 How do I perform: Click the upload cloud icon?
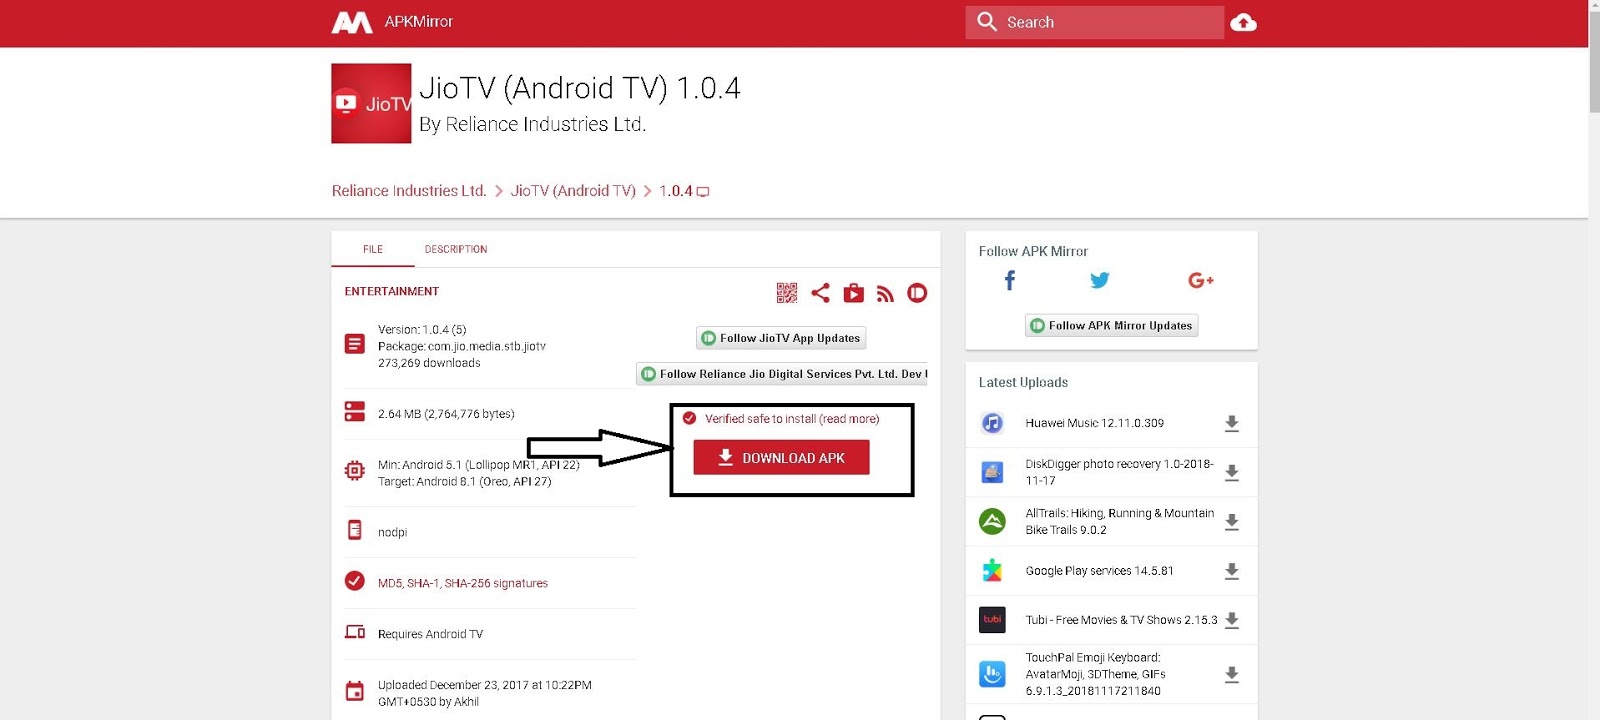[x=1243, y=22]
